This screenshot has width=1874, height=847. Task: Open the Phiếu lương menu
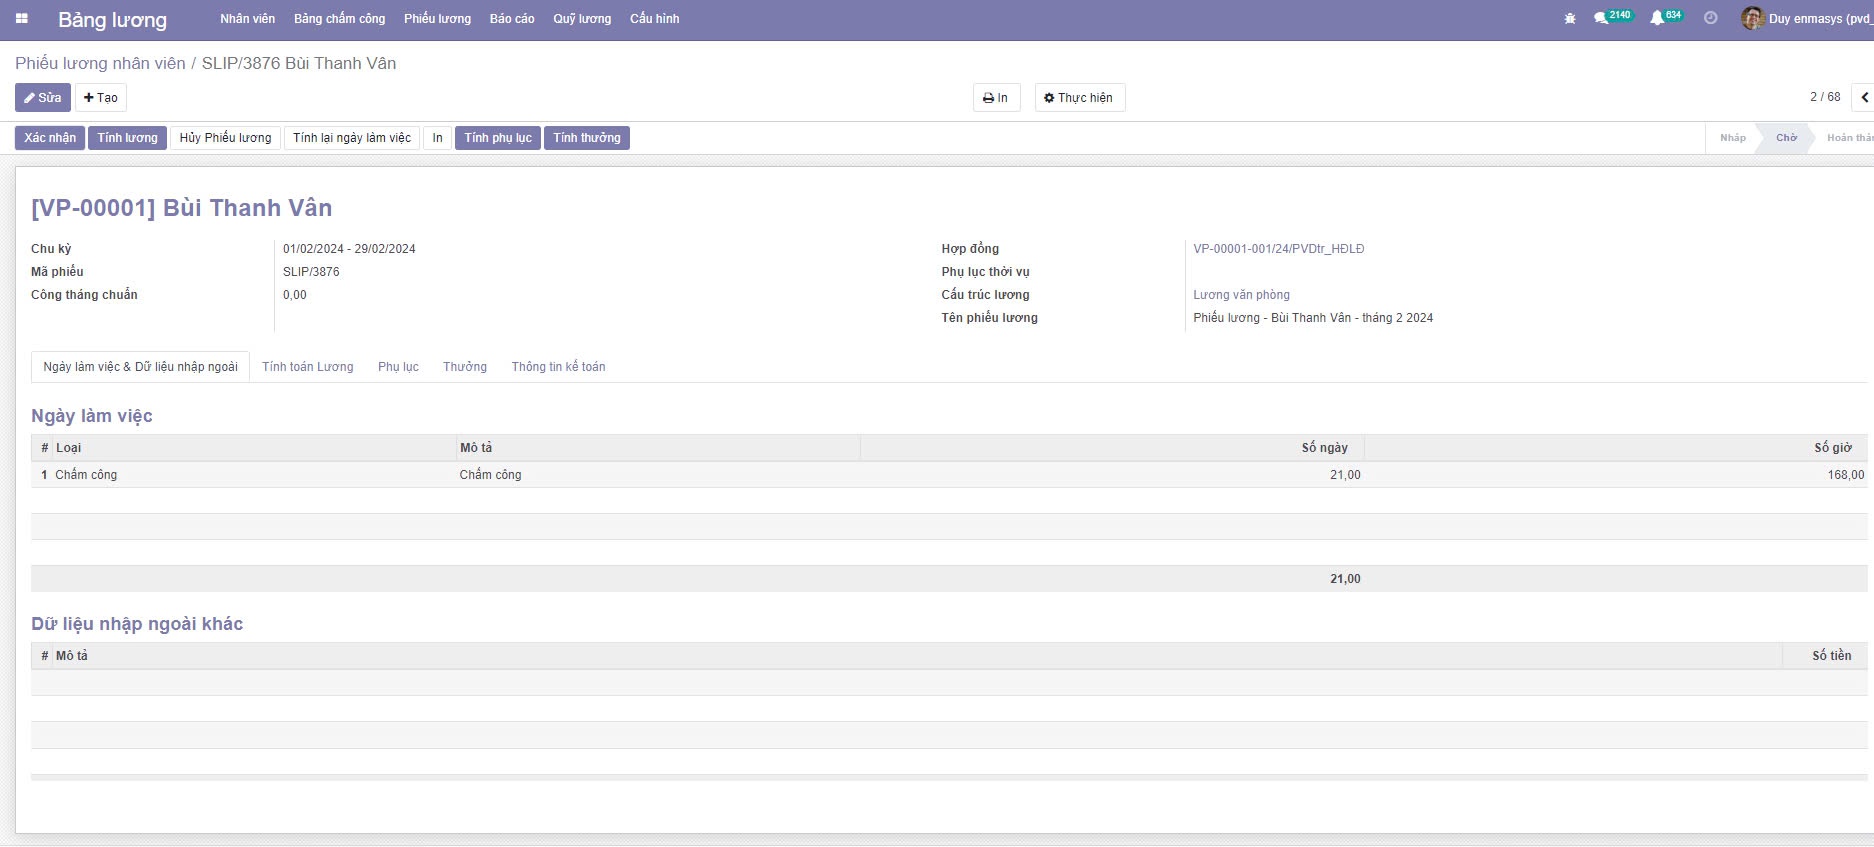(x=437, y=19)
